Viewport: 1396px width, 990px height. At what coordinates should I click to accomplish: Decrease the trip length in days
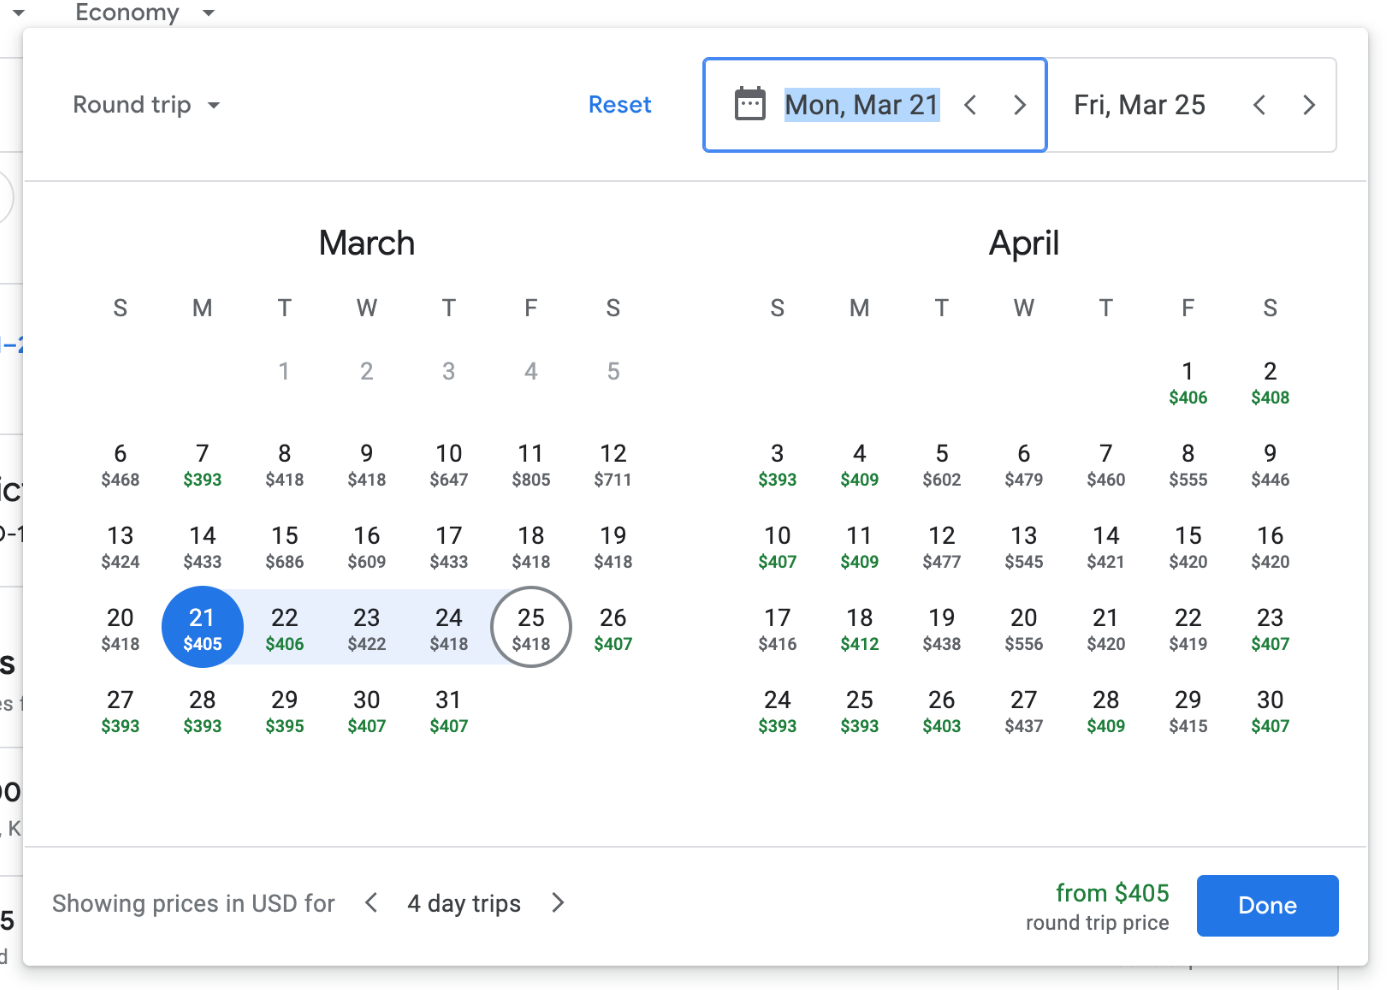click(x=371, y=903)
